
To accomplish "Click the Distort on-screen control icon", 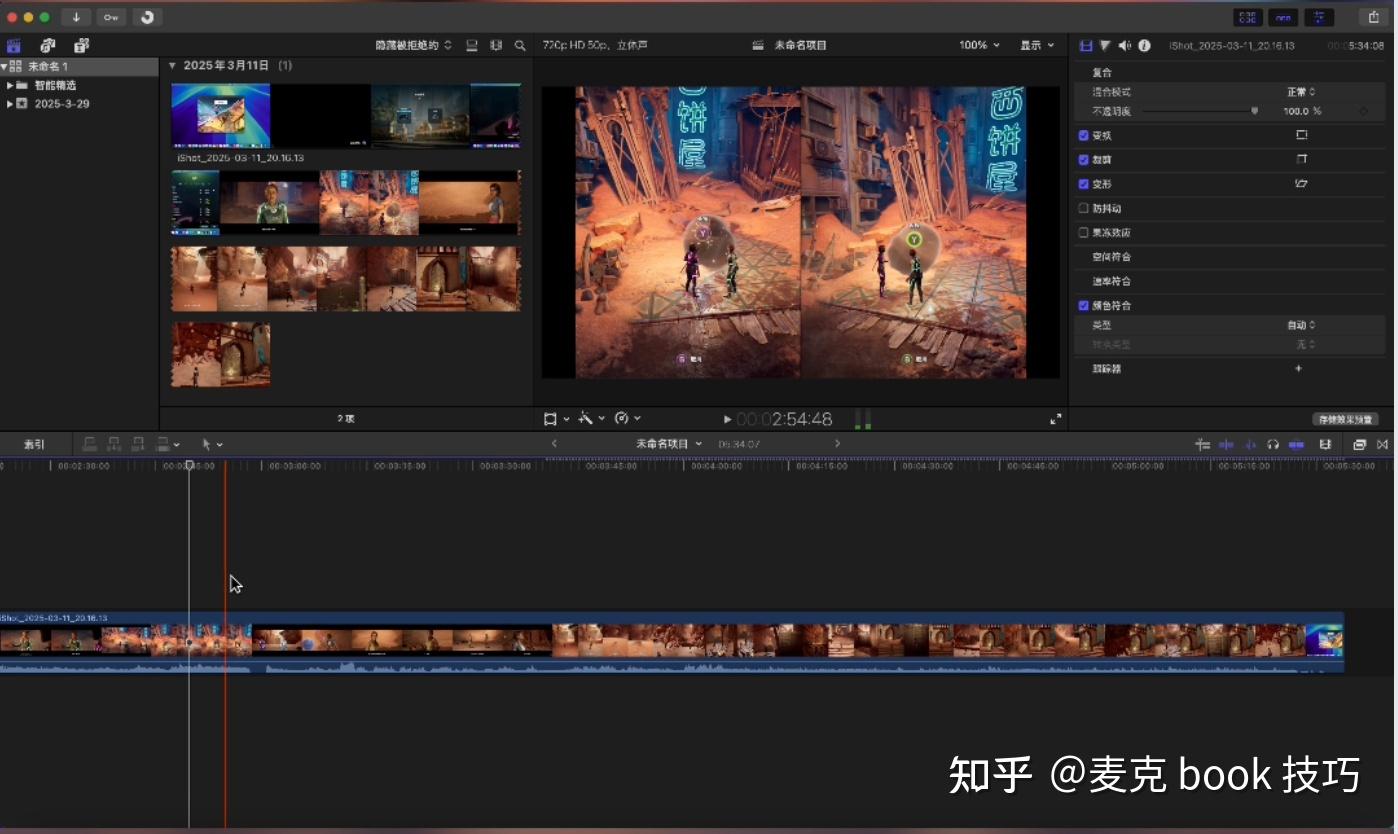I will pos(1301,183).
